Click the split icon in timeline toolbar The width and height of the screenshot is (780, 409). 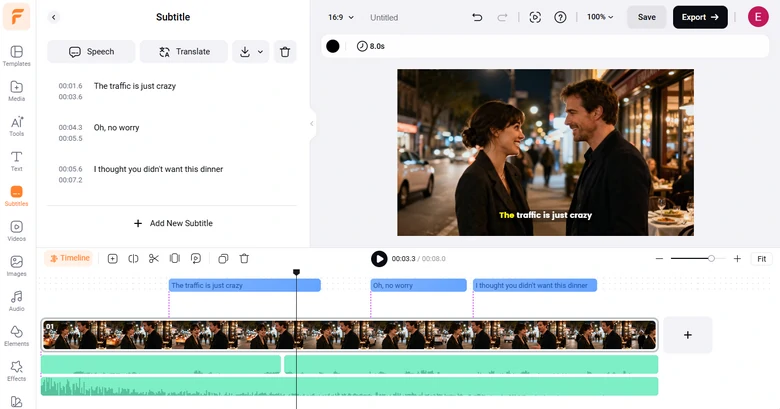point(133,259)
